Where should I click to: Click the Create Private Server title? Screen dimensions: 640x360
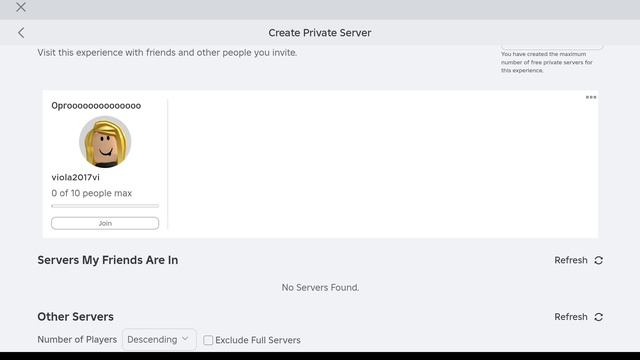(320, 33)
